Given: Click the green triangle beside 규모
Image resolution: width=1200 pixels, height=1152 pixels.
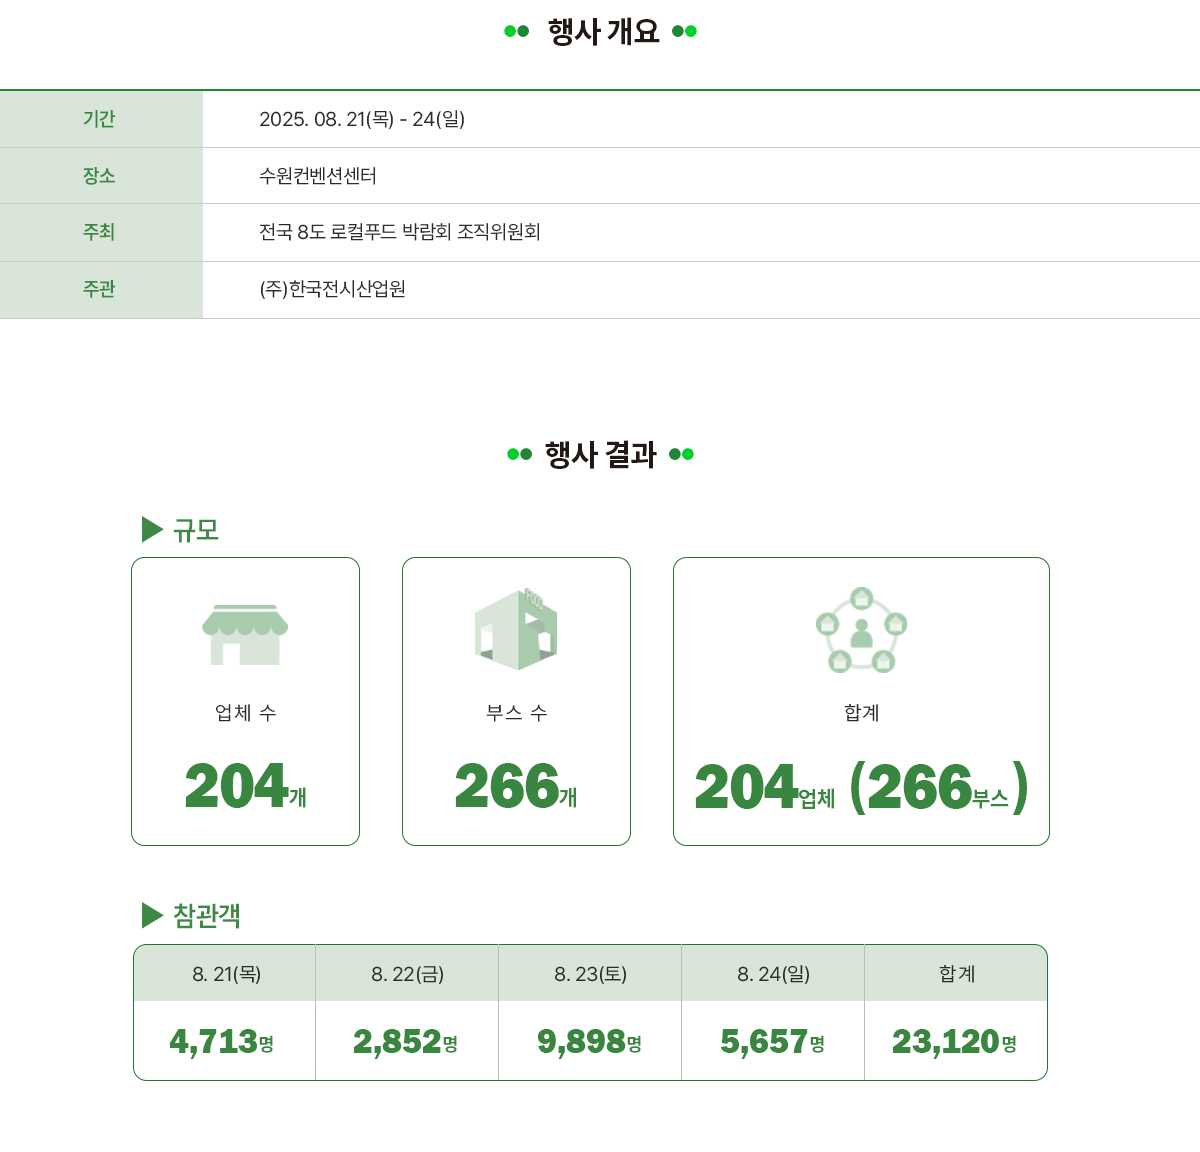Looking at the screenshot, I should (152, 529).
